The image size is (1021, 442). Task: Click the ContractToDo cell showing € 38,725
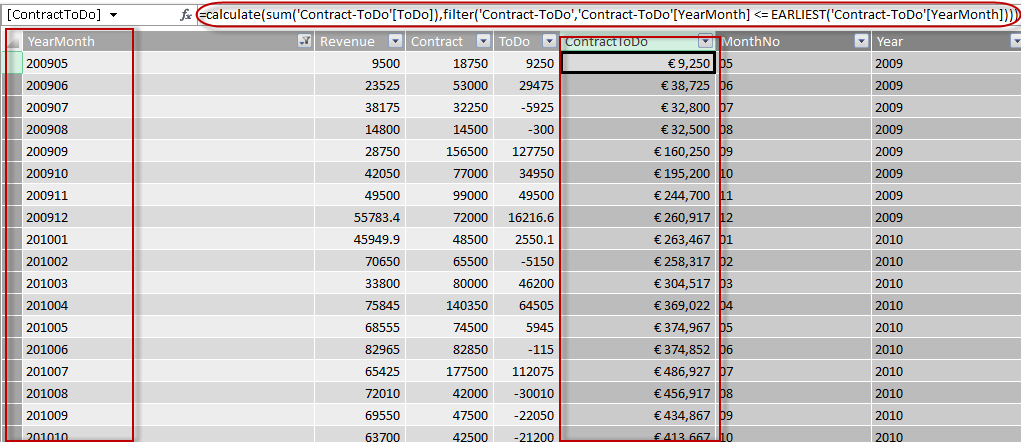(x=638, y=85)
